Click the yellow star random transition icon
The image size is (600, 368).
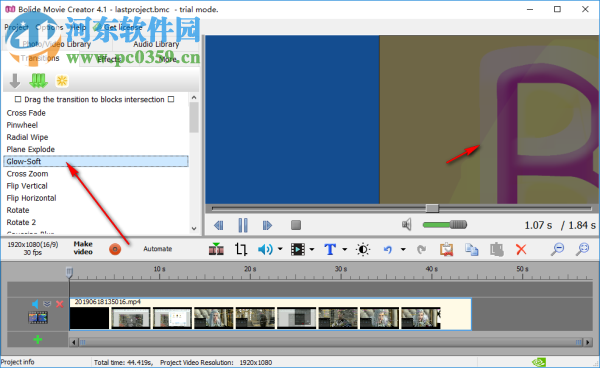click(x=62, y=81)
